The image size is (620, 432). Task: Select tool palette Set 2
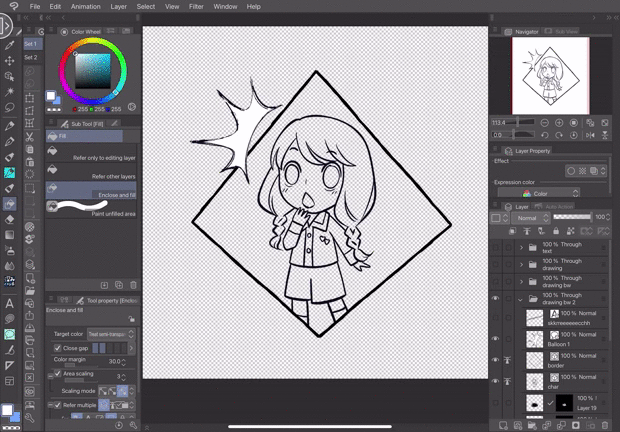pos(31,57)
